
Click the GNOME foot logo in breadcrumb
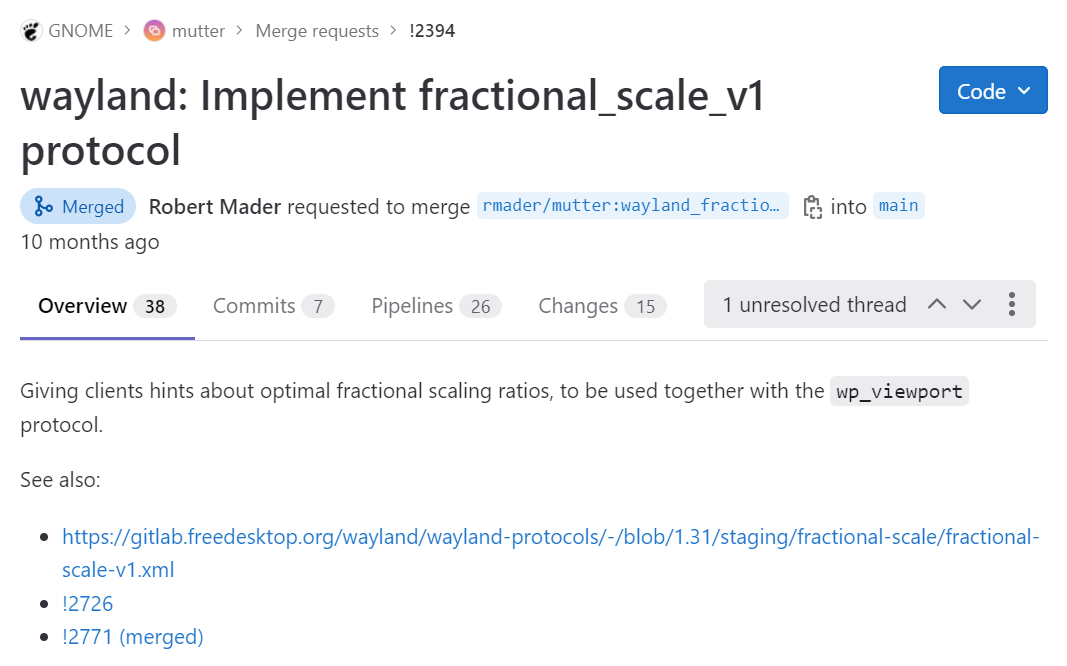(x=29, y=30)
